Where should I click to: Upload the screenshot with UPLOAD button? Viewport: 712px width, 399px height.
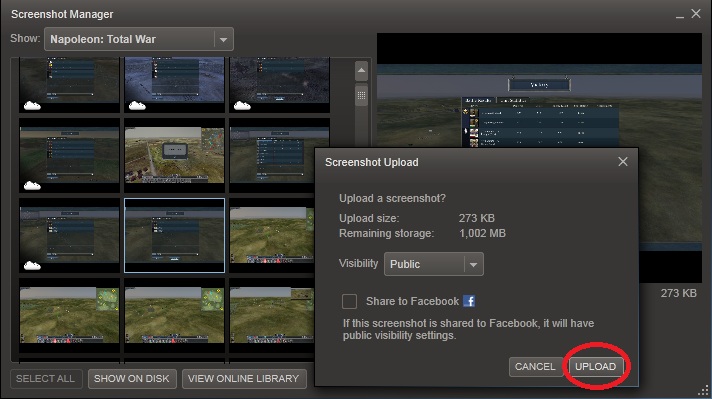point(595,366)
